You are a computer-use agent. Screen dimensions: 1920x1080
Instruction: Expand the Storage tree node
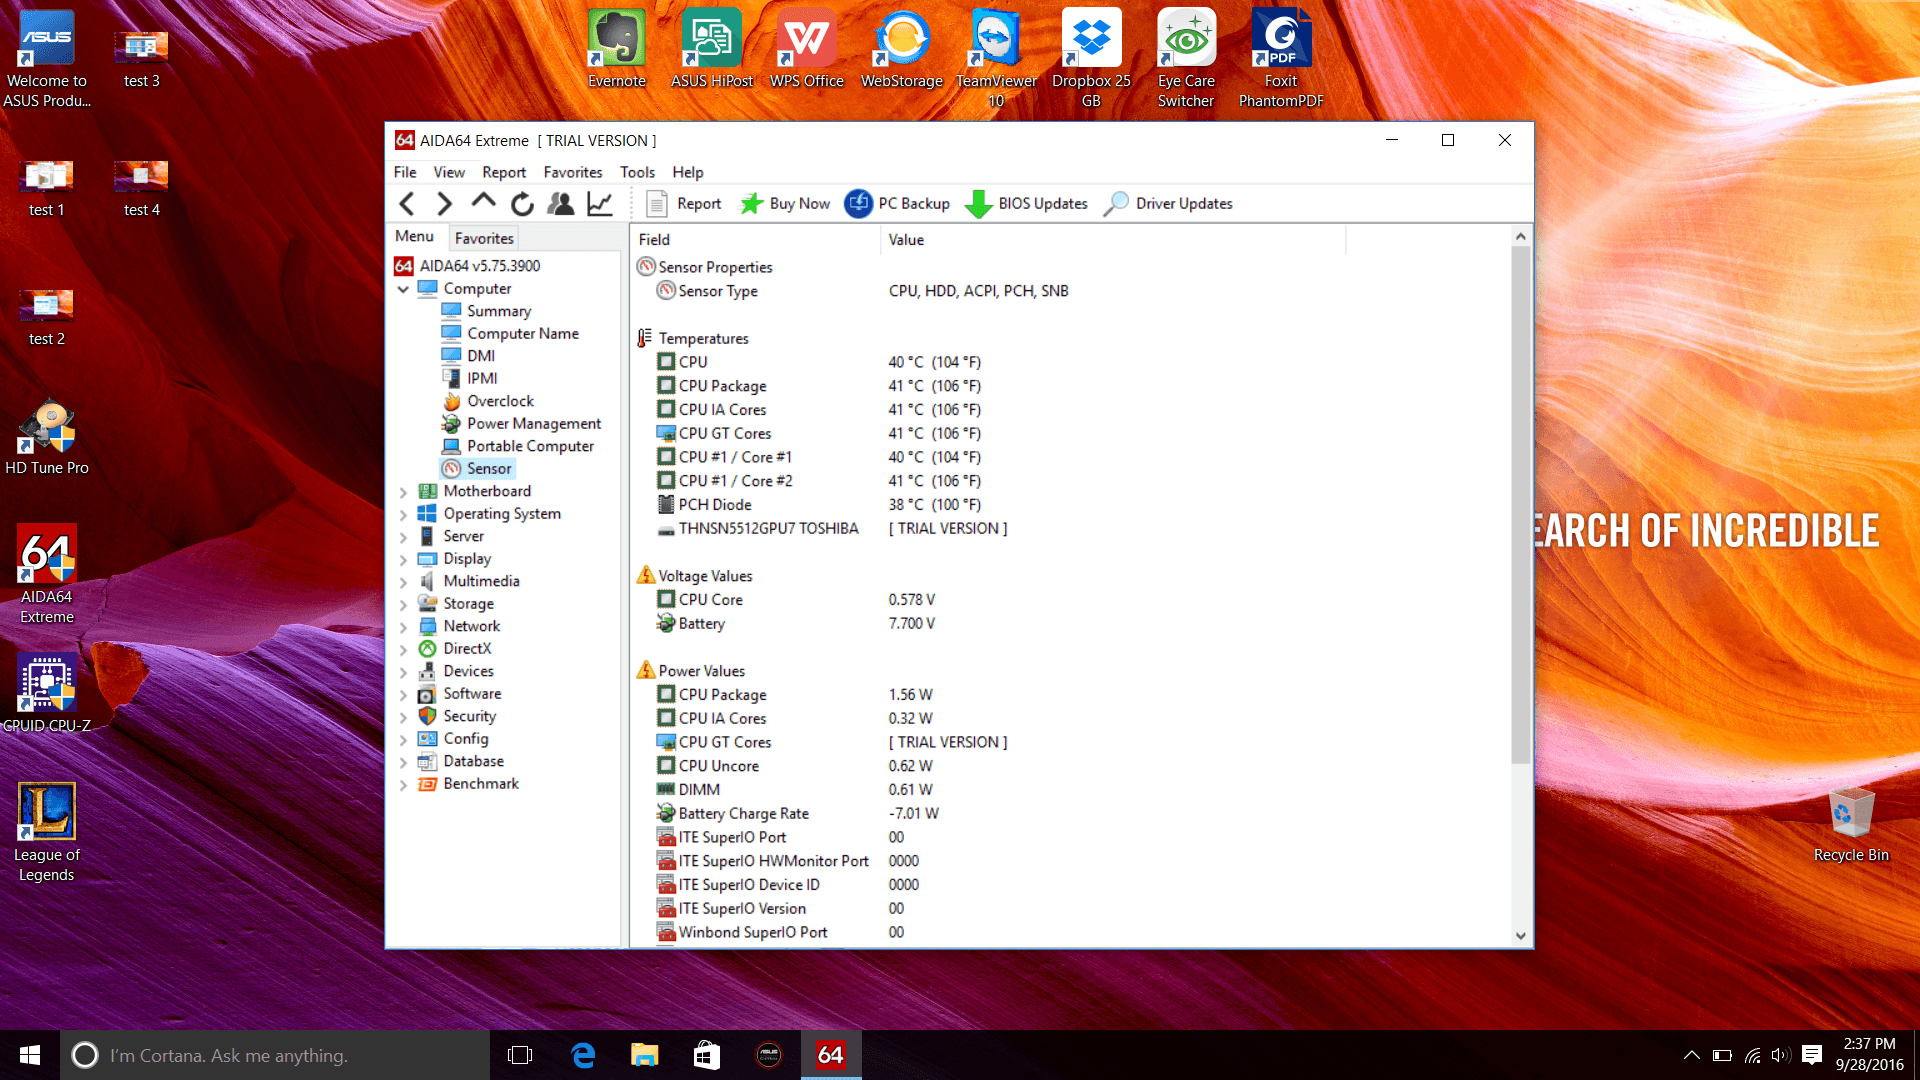pos(403,605)
